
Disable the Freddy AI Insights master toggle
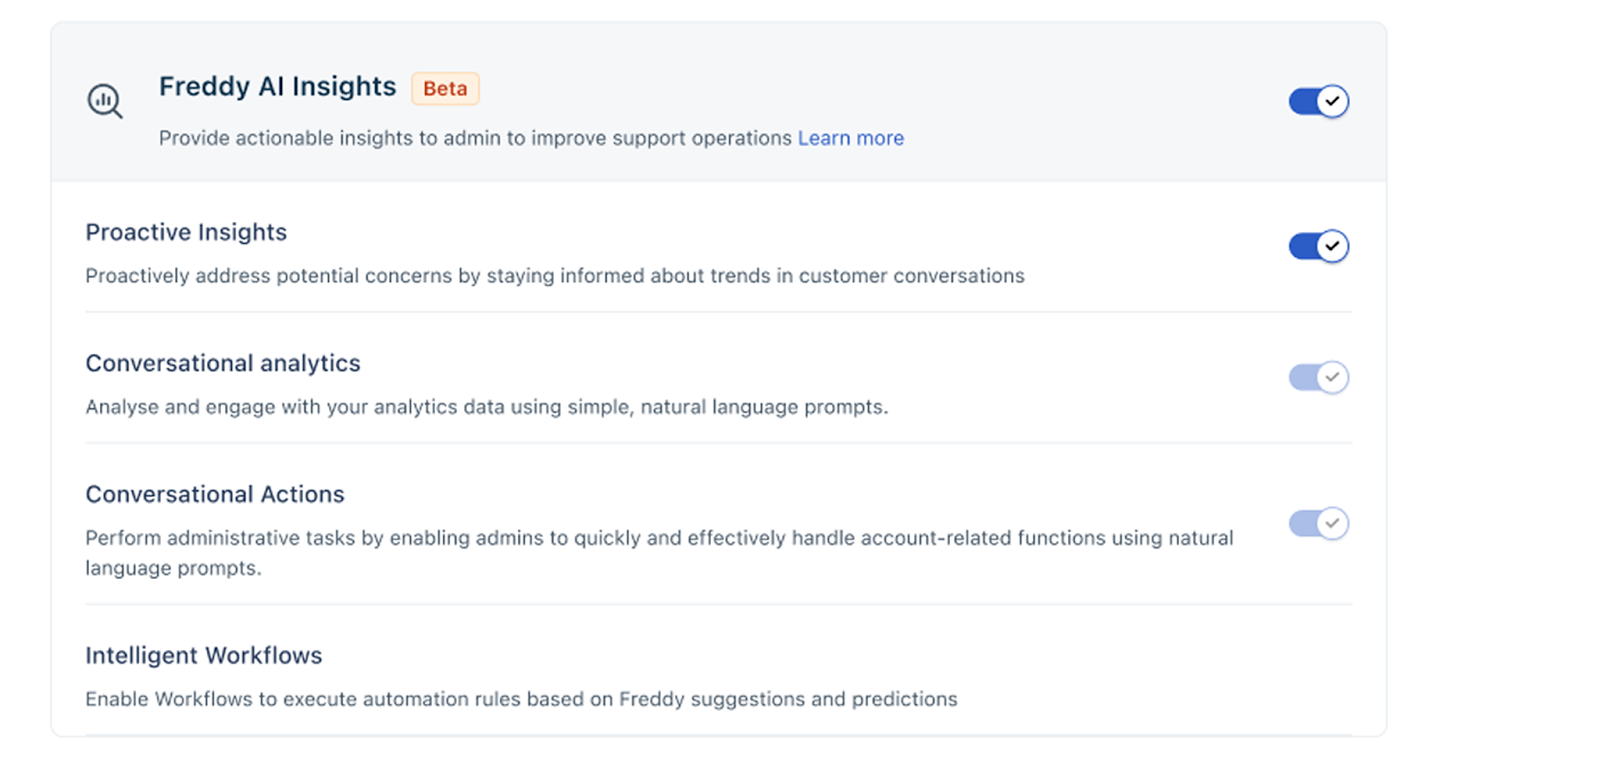[x=1318, y=101]
